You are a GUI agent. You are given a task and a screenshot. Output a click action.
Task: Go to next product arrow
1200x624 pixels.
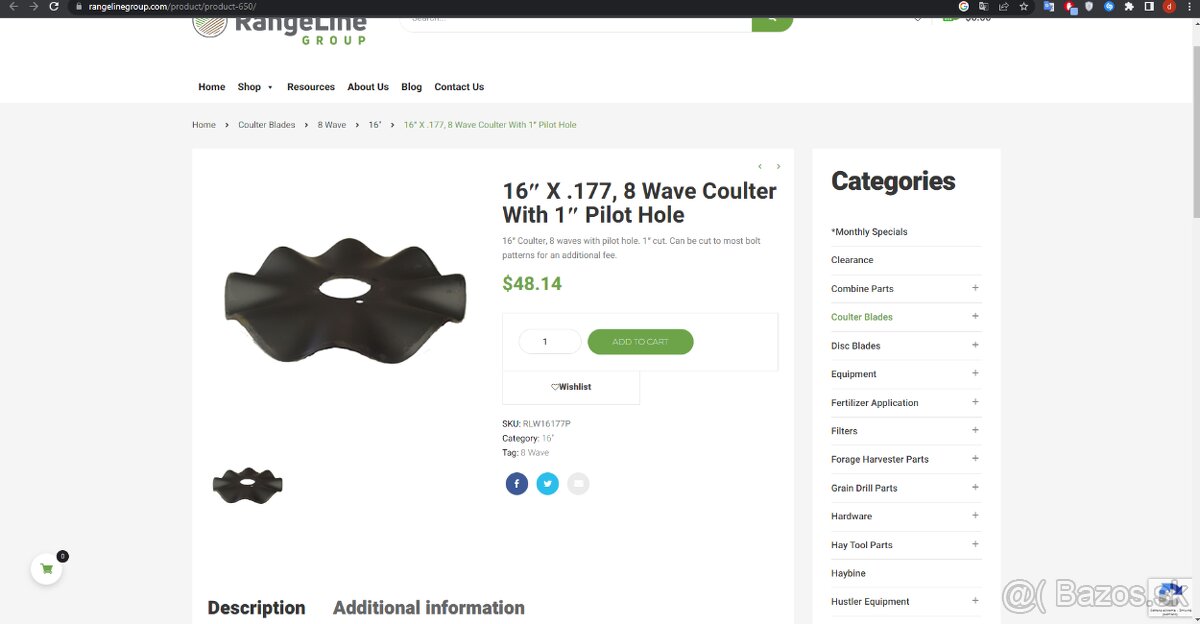click(x=778, y=166)
